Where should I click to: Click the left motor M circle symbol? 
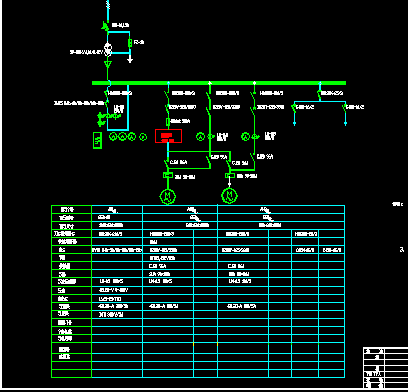168,196
